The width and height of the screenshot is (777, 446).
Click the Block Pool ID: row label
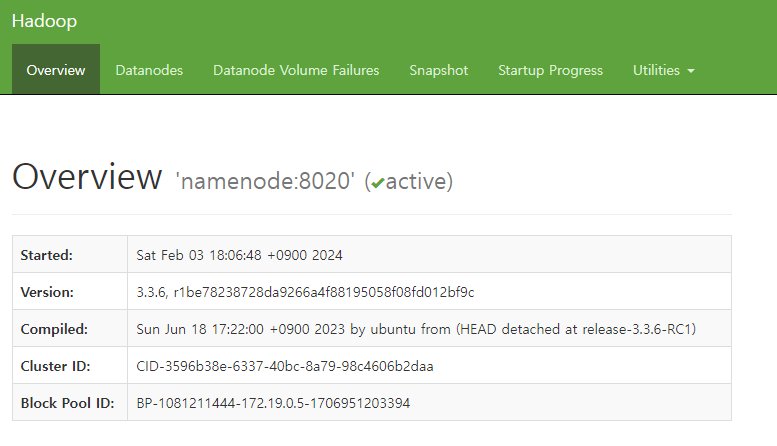pyautogui.click(x=67, y=403)
